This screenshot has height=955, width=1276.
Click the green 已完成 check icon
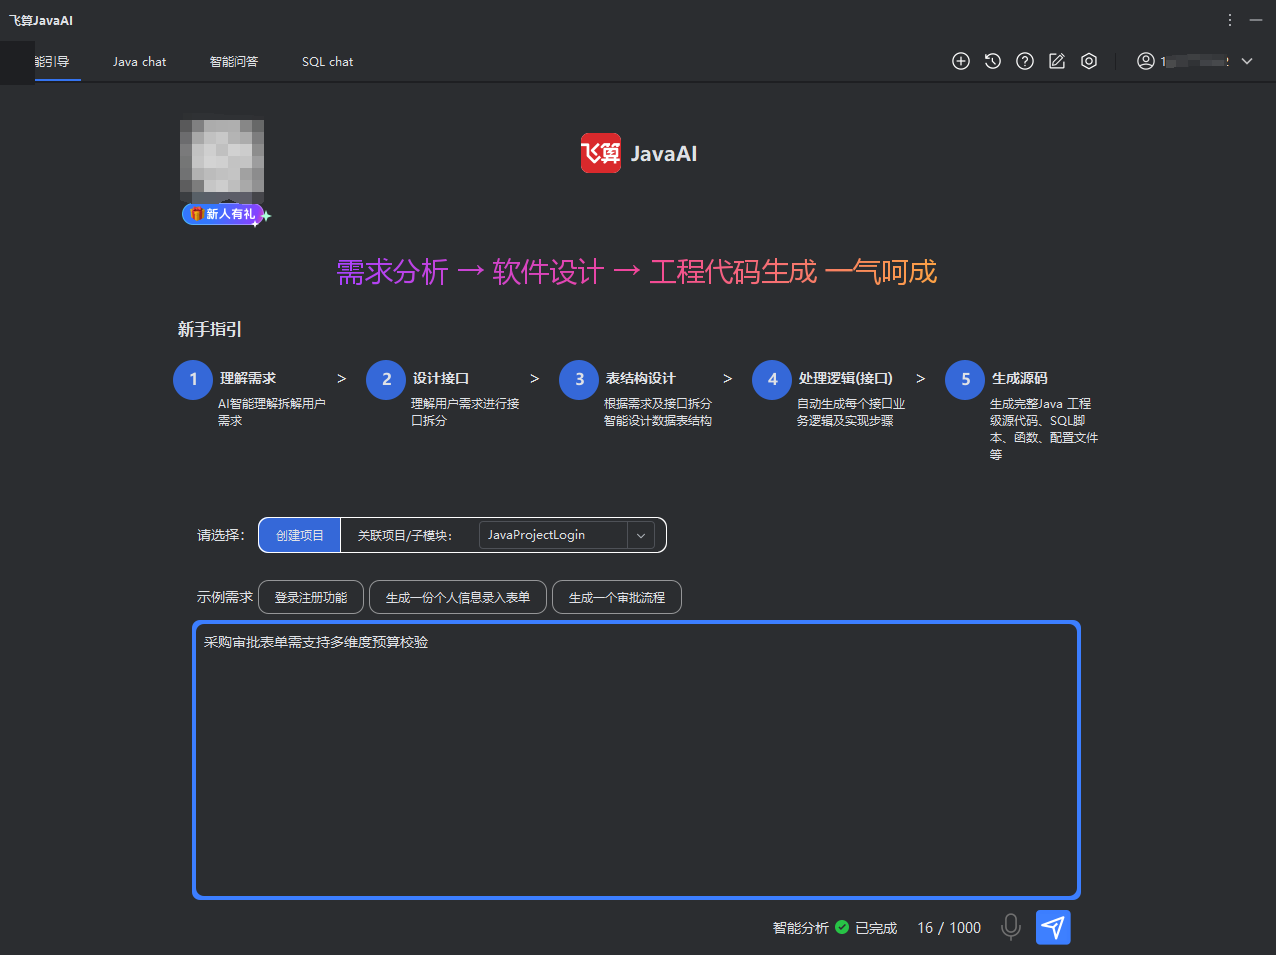(842, 927)
